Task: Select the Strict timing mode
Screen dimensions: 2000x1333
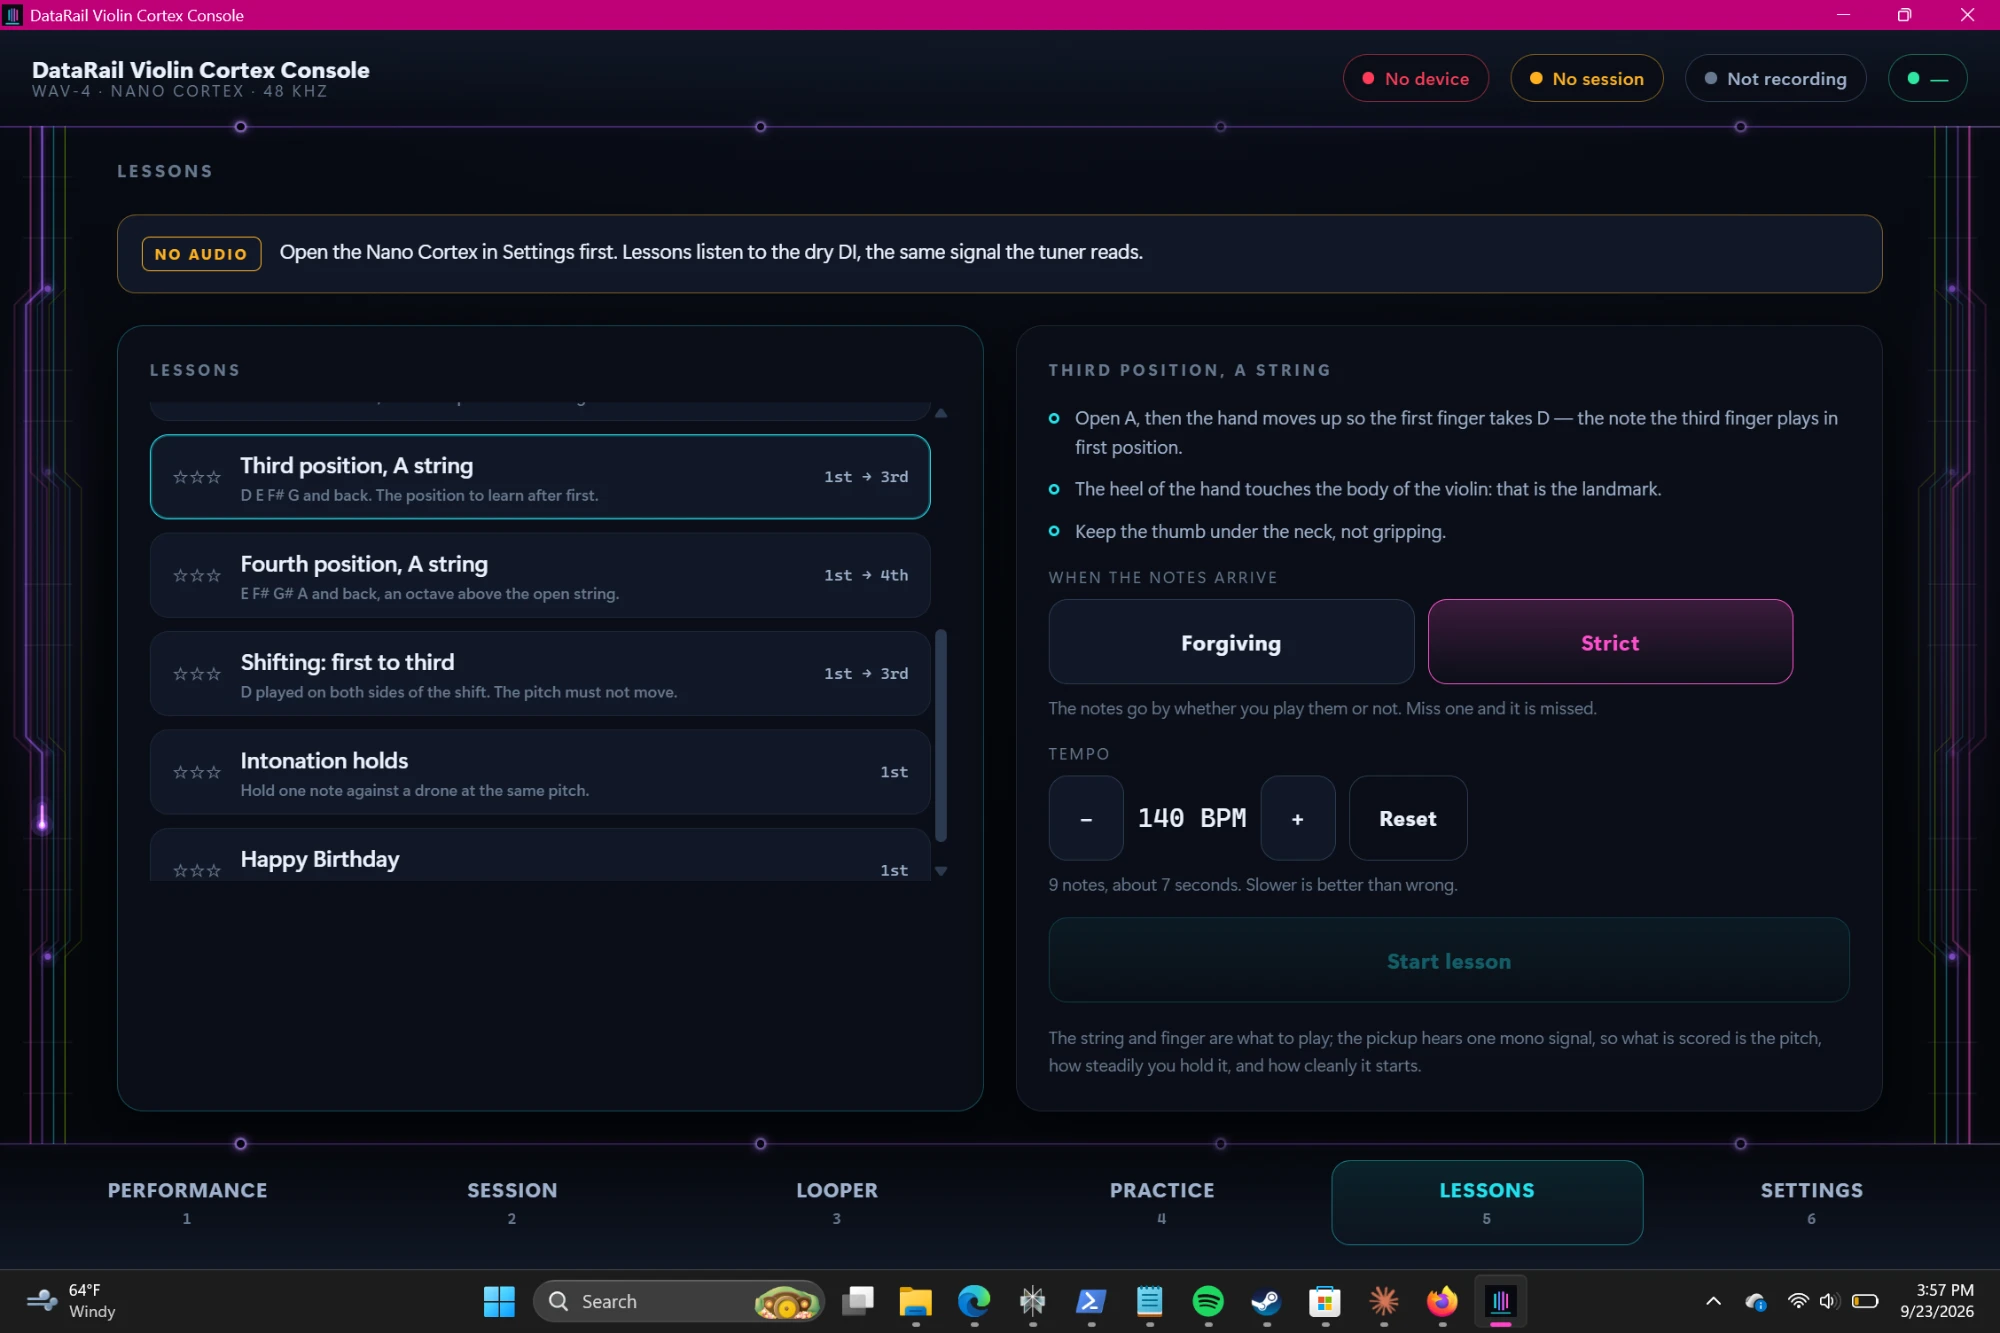Action: tap(1610, 642)
